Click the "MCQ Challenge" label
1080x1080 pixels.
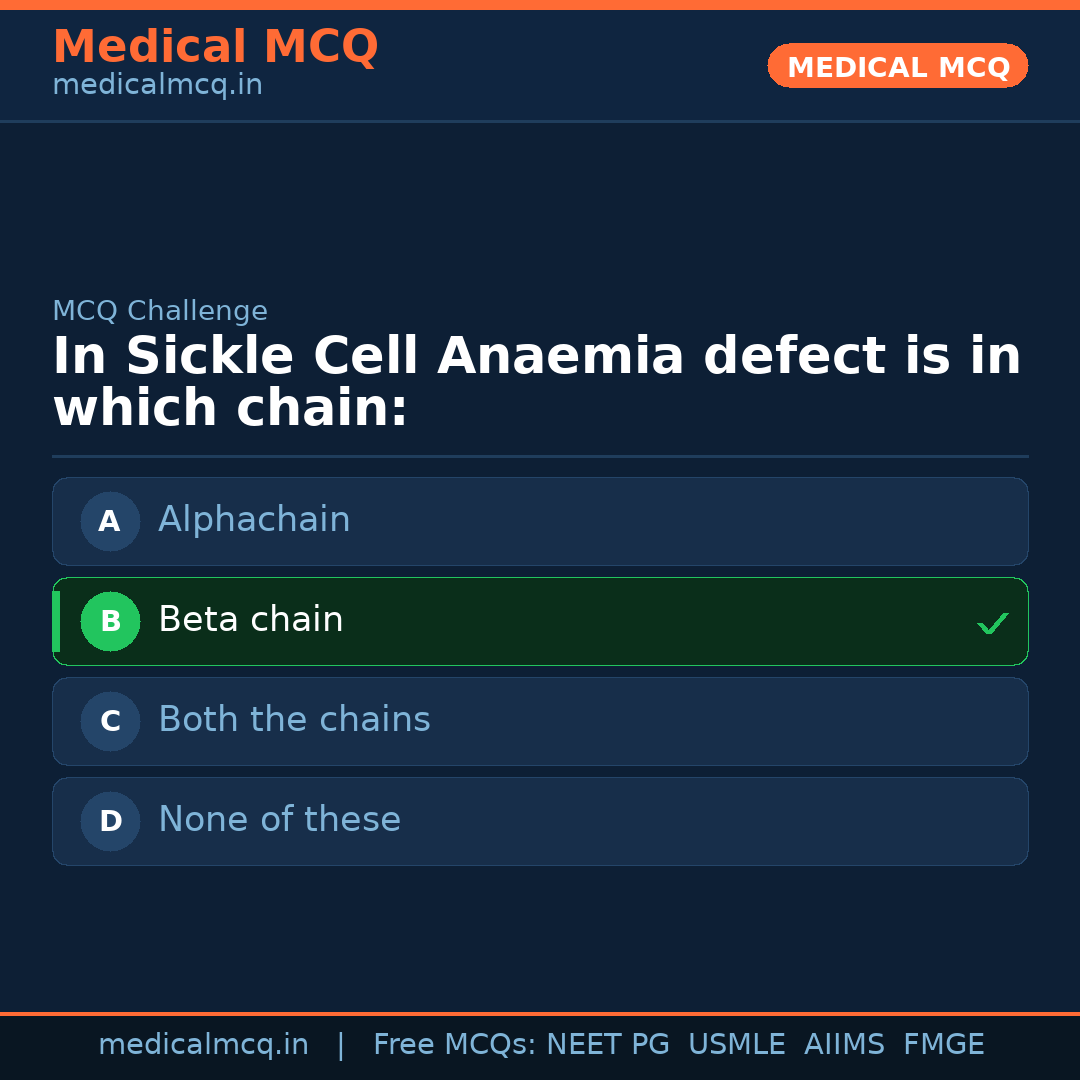pos(160,311)
